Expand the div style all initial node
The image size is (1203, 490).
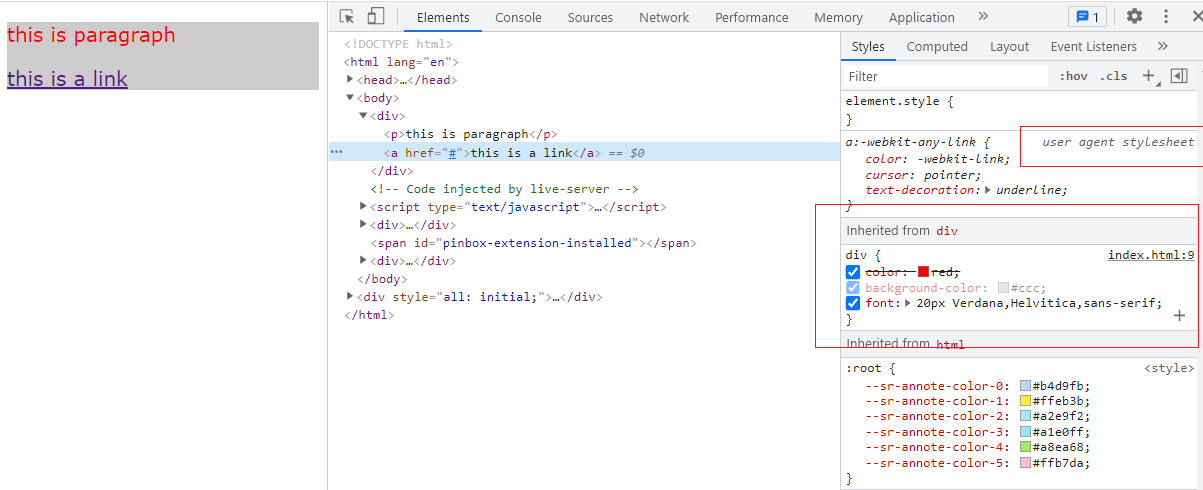[350, 297]
